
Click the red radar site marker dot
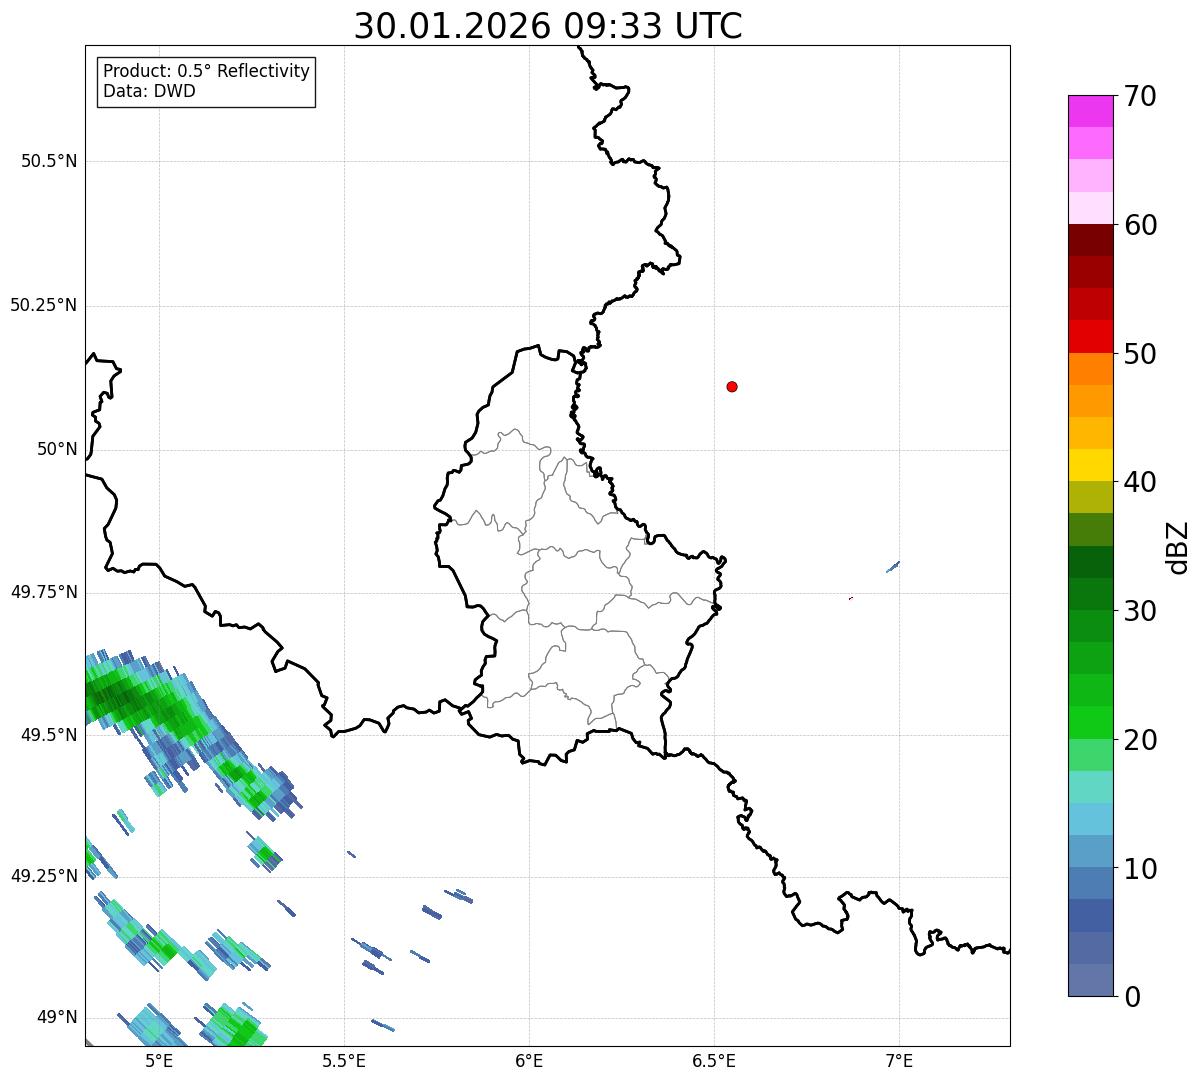(732, 386)
